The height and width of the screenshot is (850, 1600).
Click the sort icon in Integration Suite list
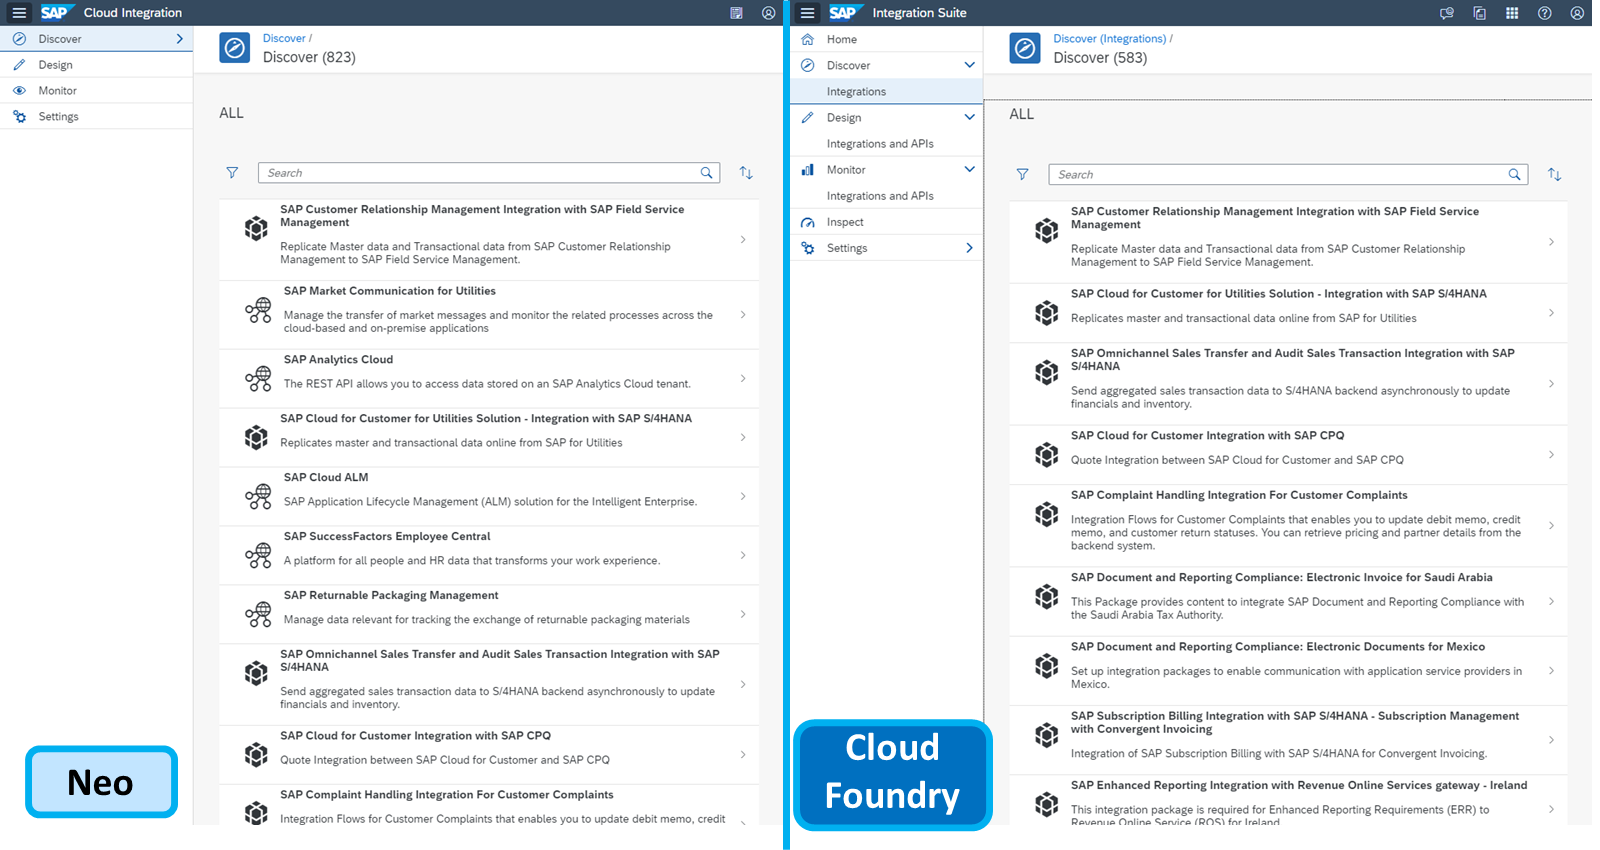(x=1554, y=175)
